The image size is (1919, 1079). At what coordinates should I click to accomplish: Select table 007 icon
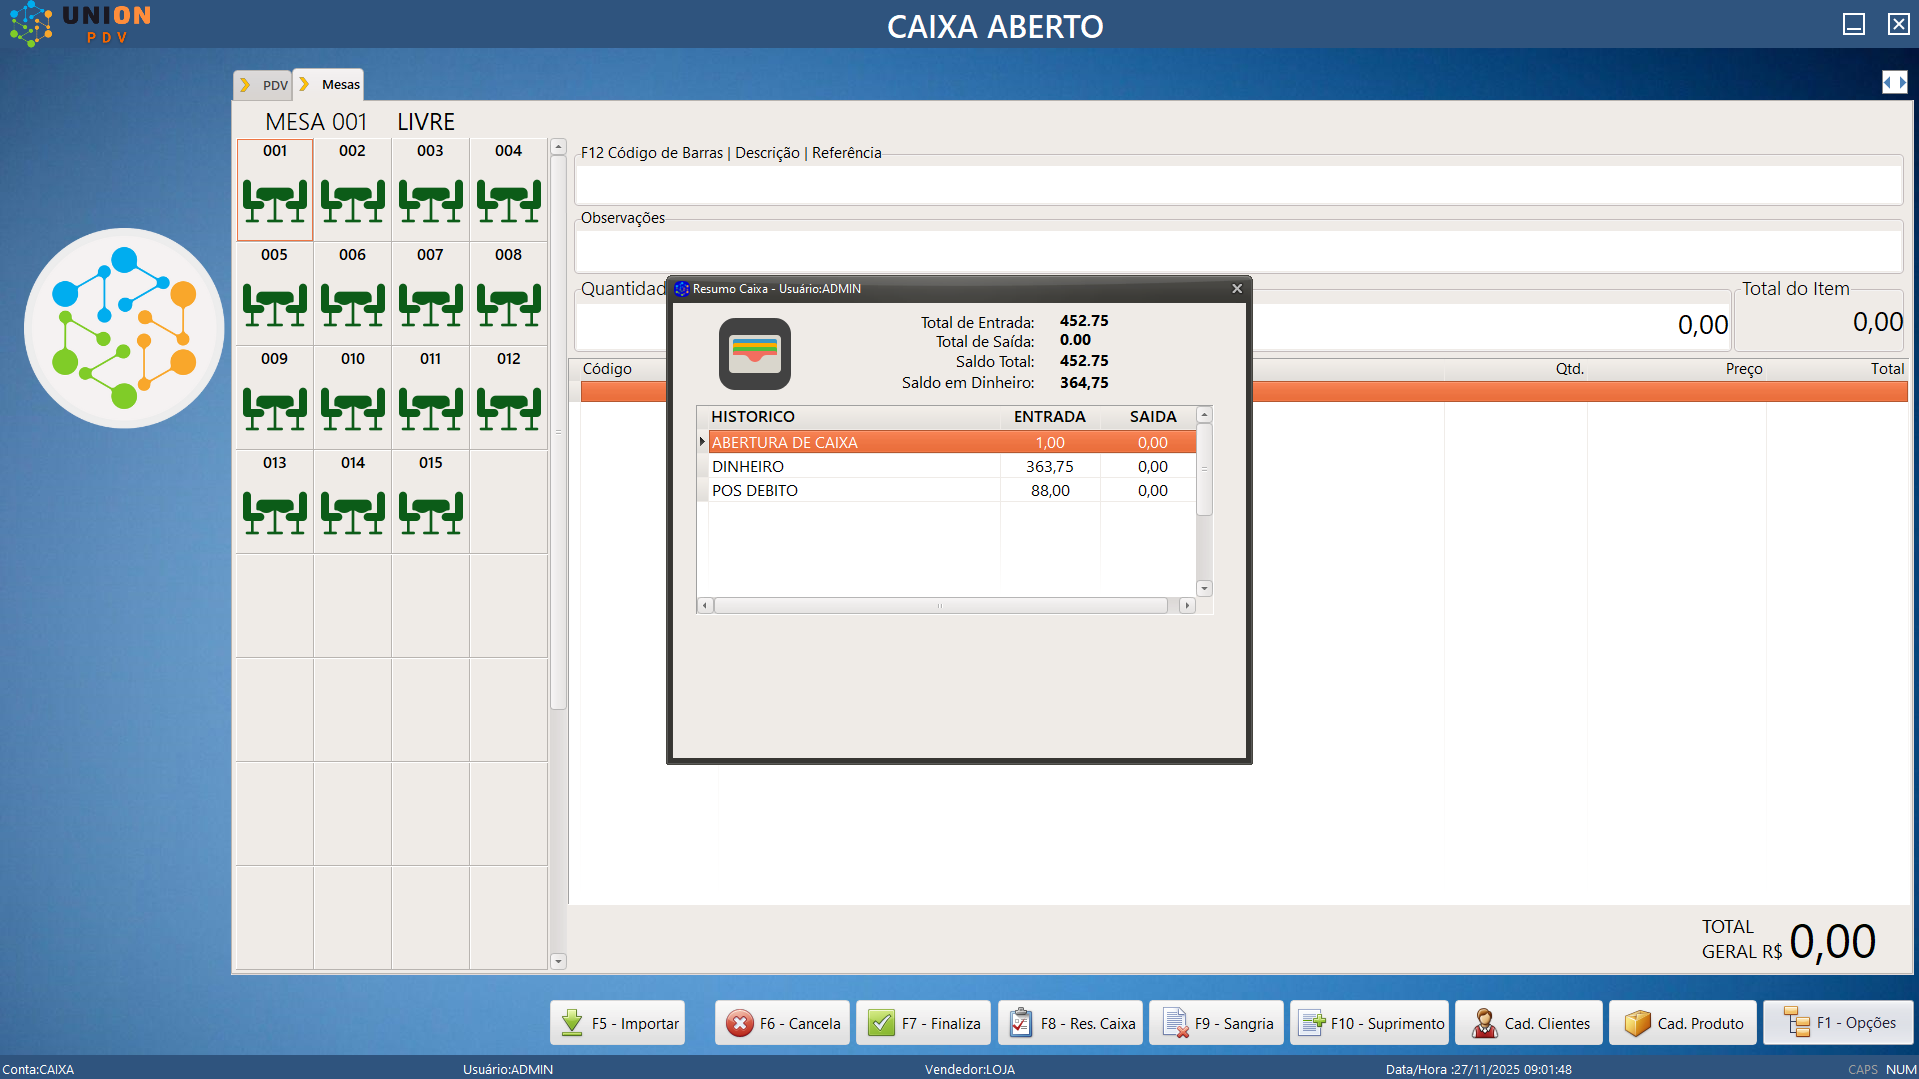(x=430, y=304)
